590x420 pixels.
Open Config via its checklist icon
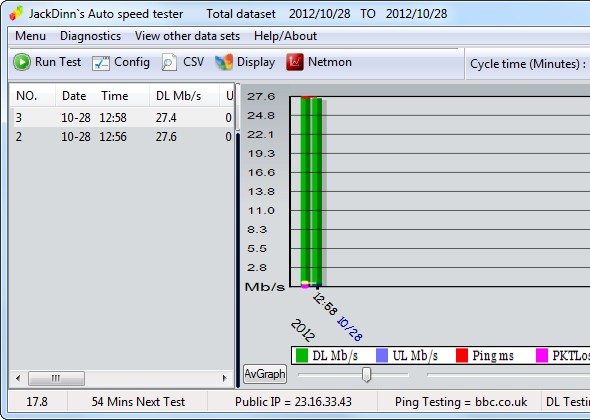(101, 63)
